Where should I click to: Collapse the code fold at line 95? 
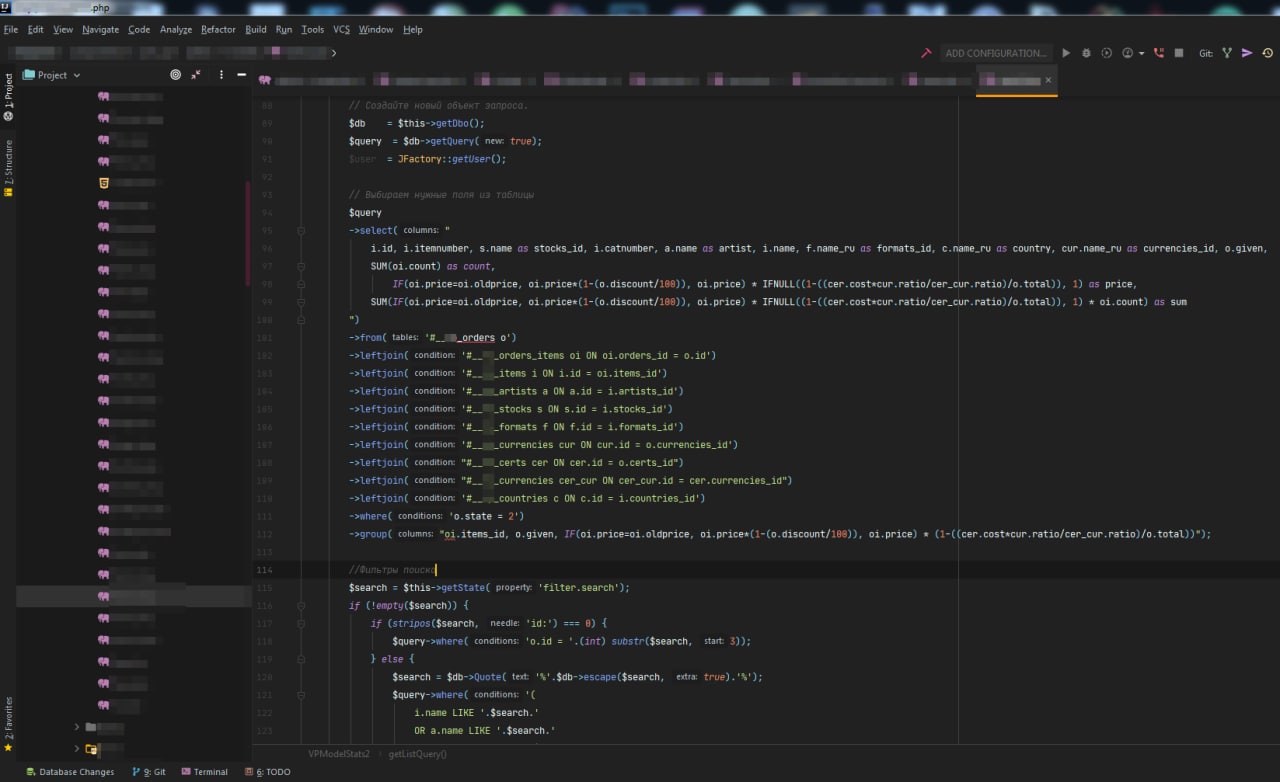pos(301,231)
